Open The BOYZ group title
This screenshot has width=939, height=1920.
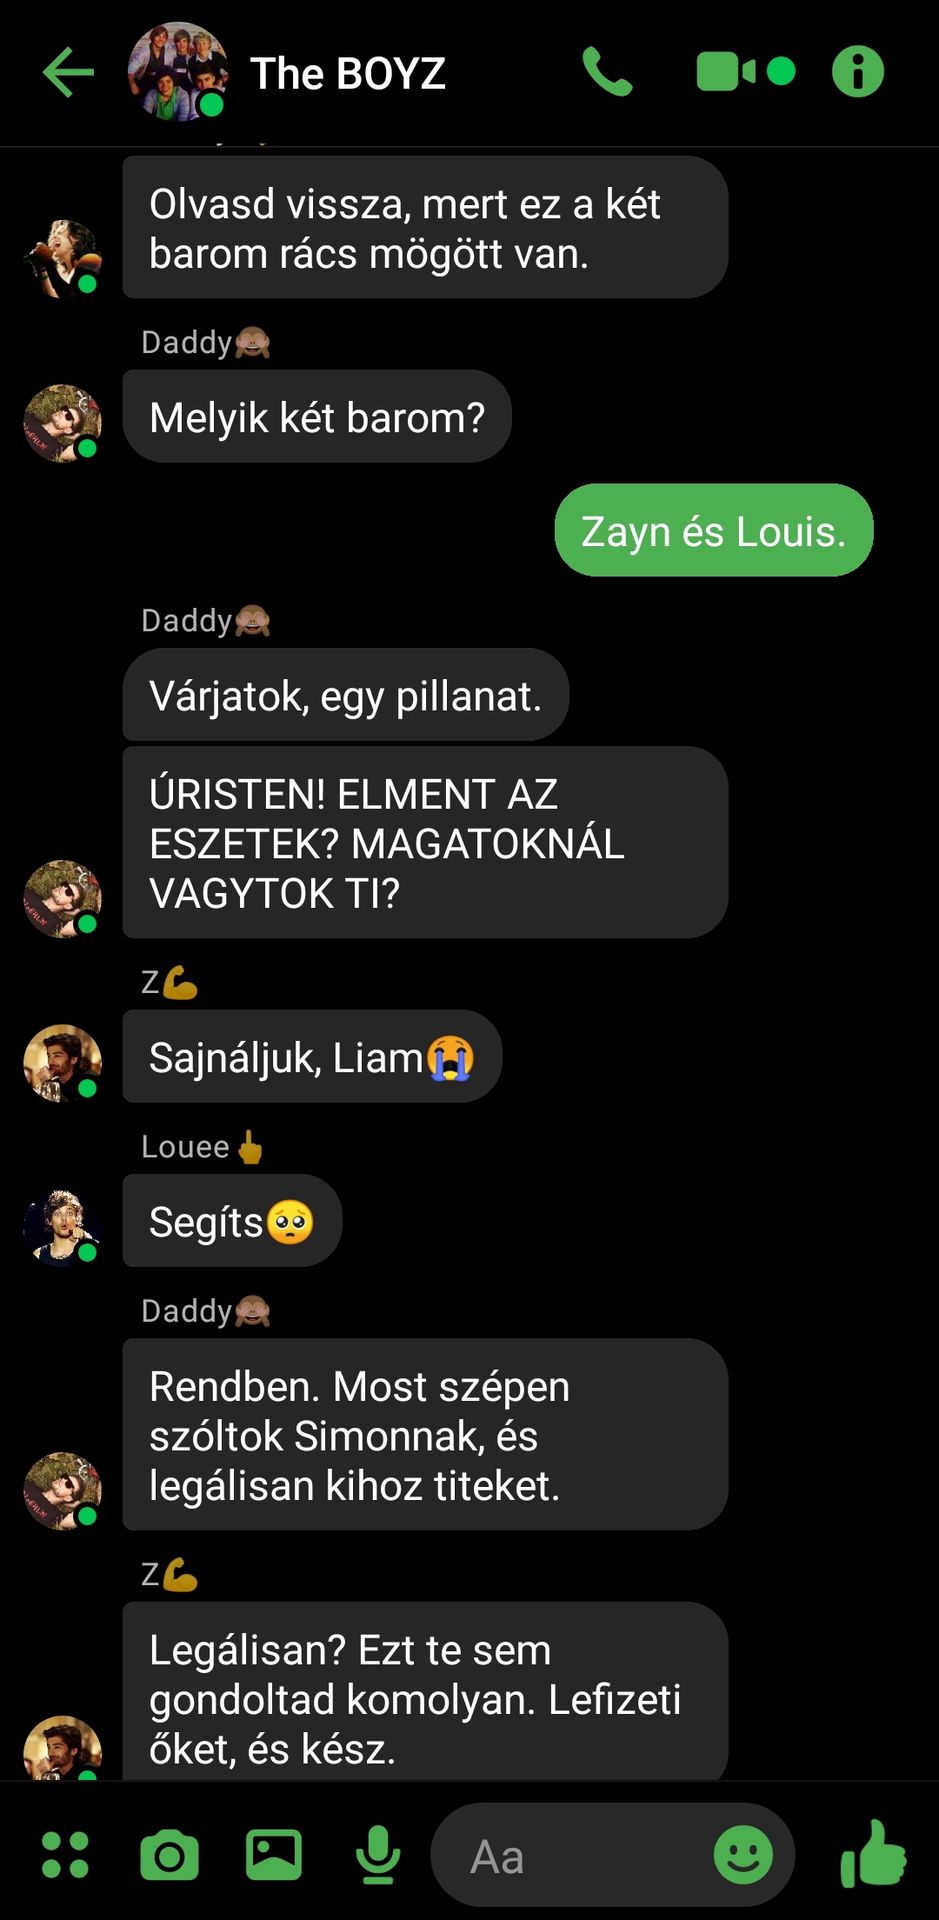pos(347,73)
